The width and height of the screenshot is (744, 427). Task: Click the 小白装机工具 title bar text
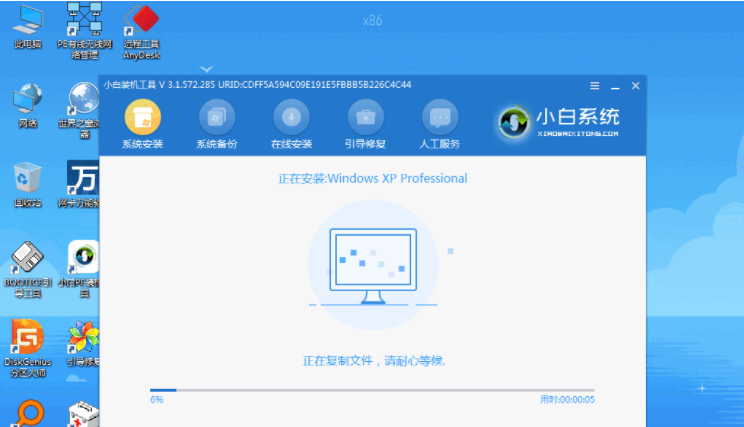(x=257, y=85)
